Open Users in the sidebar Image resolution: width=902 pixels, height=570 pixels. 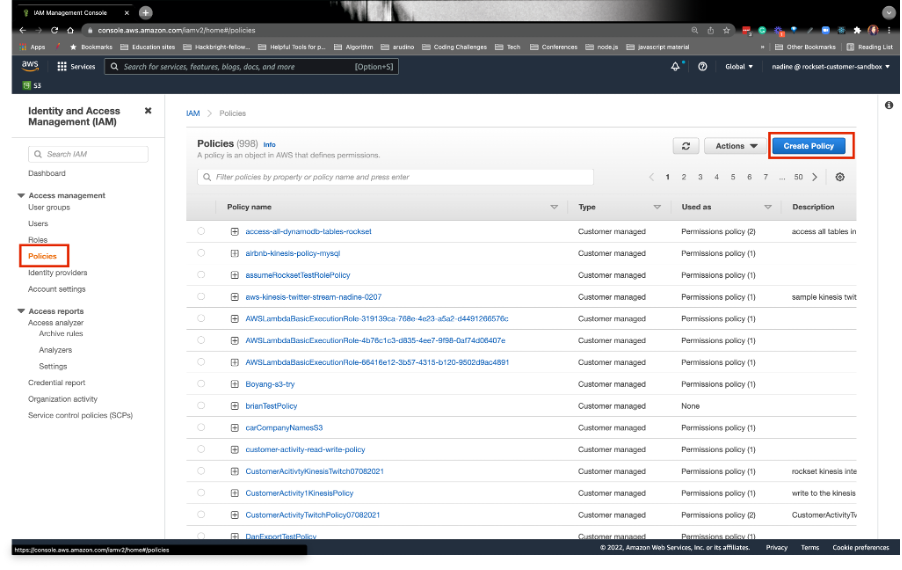(x=38, y=224)
